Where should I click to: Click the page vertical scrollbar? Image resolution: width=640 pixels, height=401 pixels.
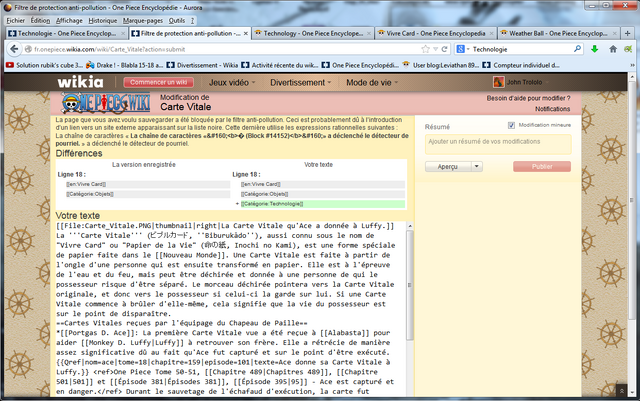(x=632, y=200)
